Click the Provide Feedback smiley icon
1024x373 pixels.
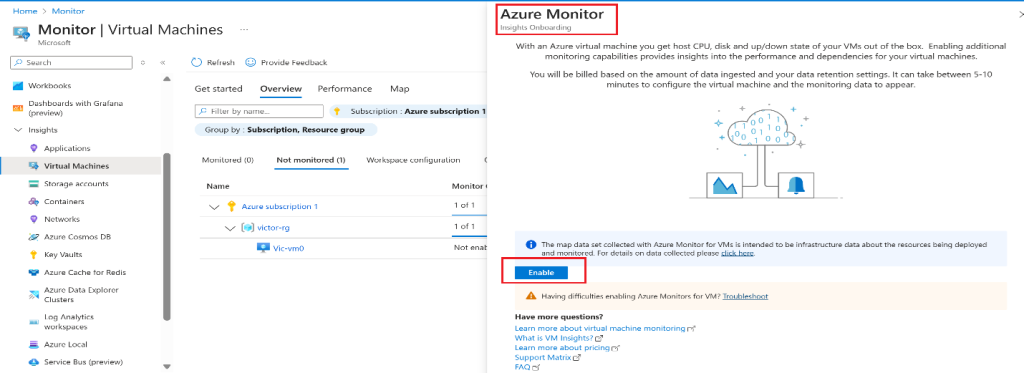[x=250, y=62]
